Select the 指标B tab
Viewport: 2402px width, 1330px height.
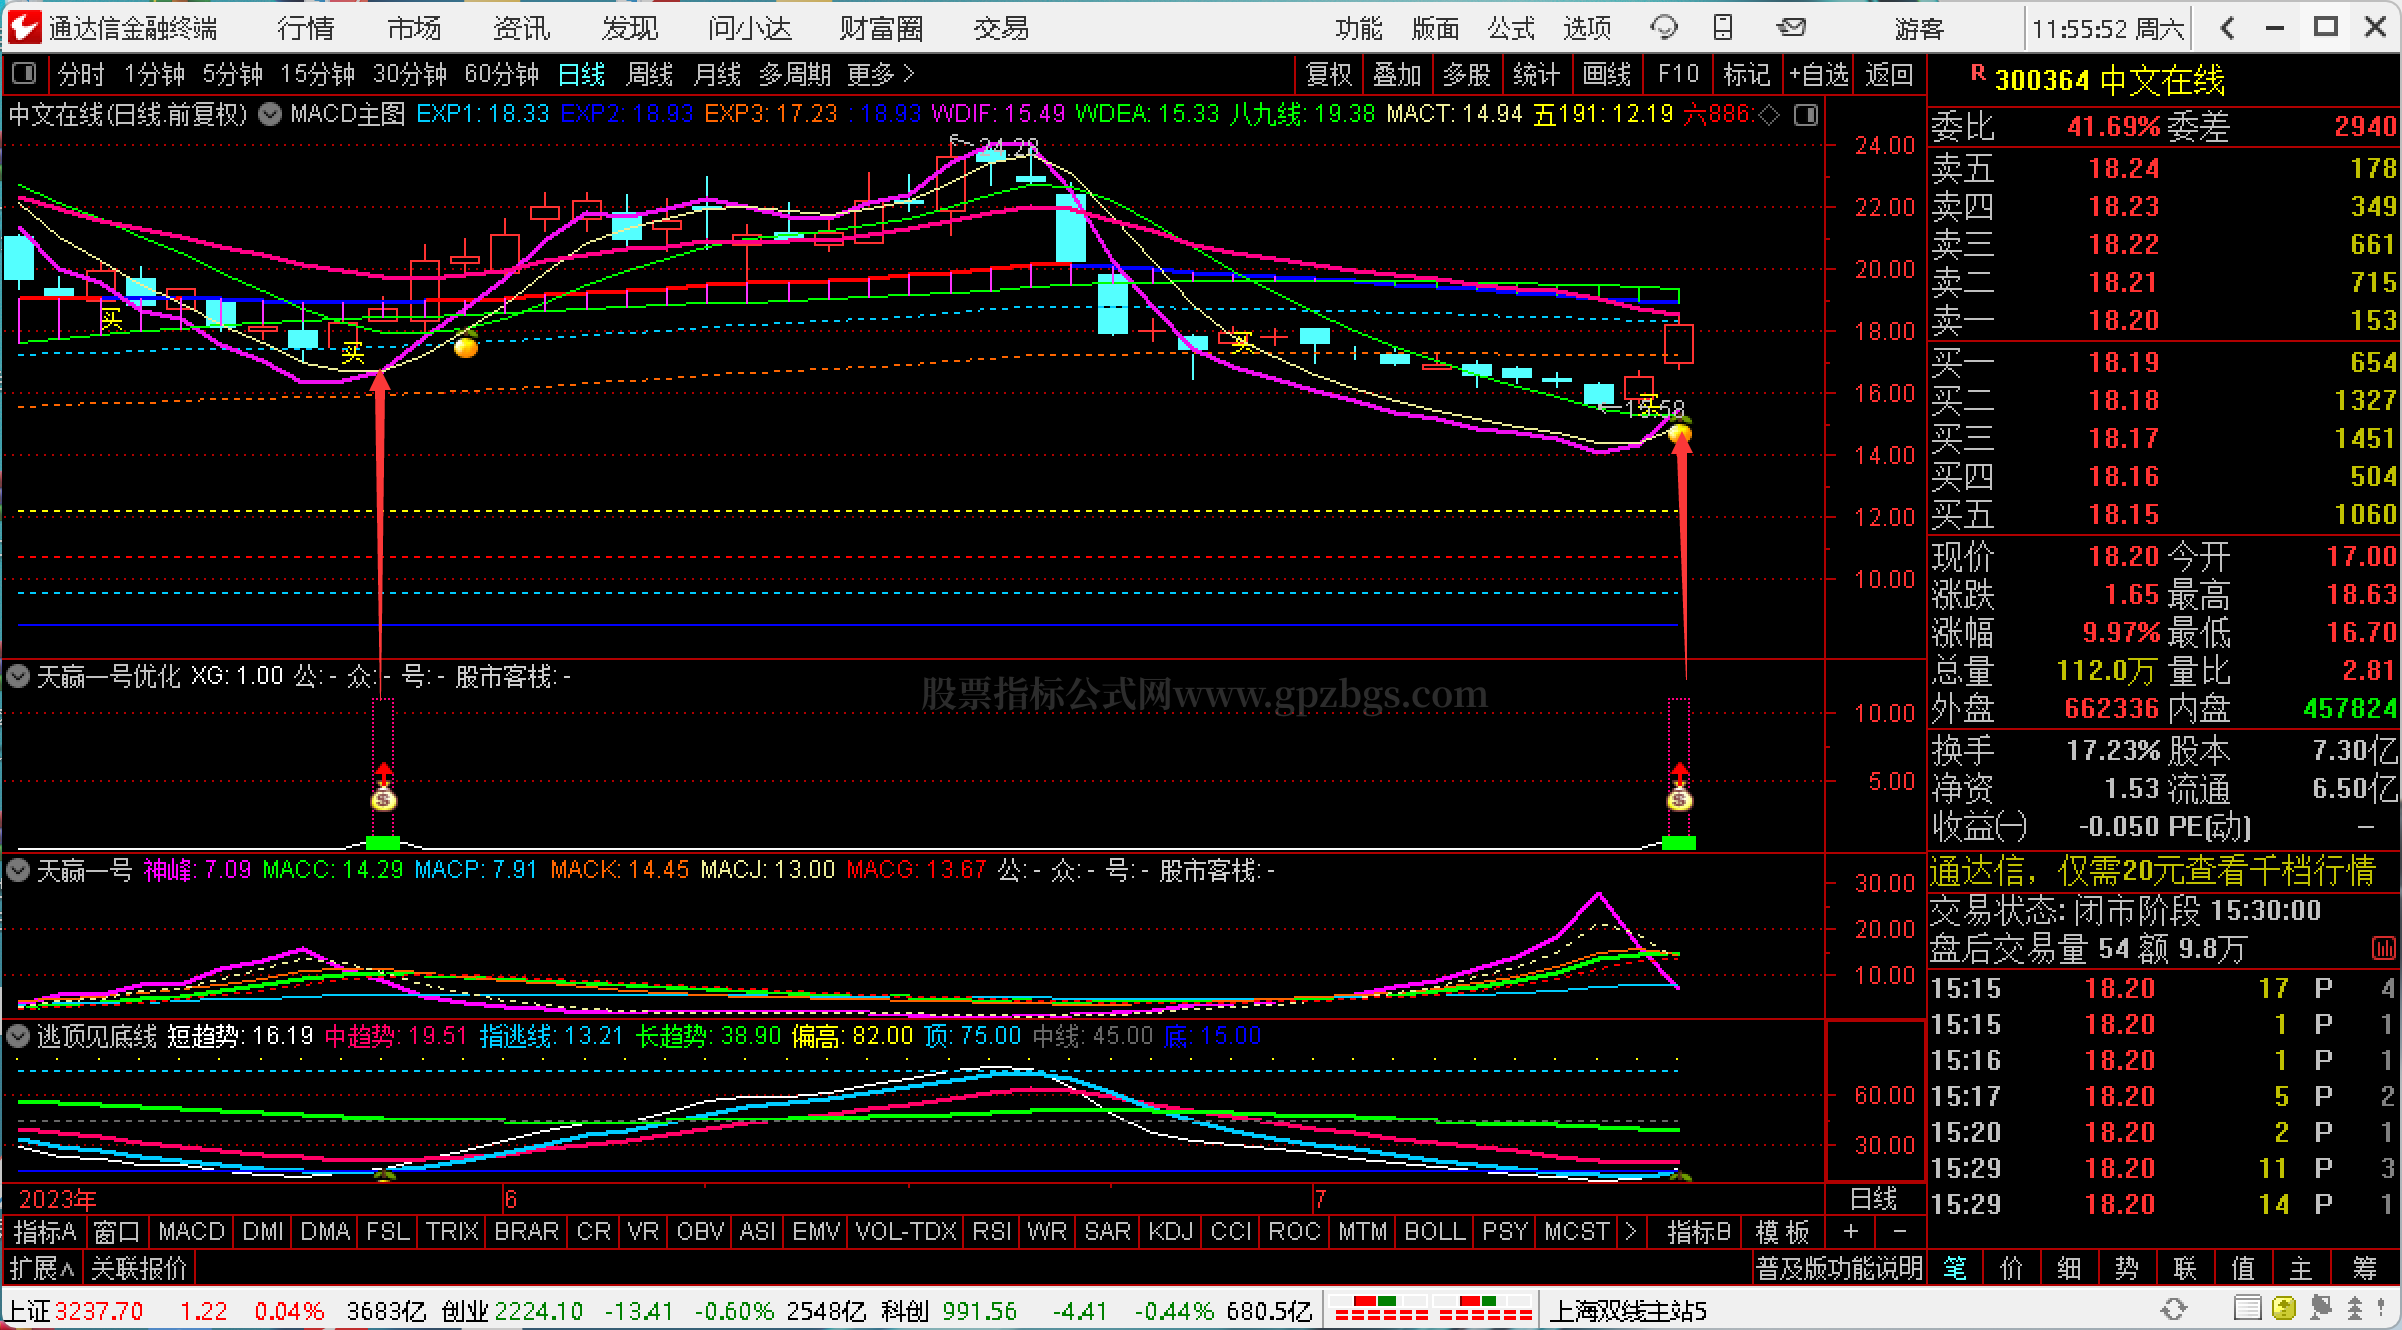tap(1699, 1231)
